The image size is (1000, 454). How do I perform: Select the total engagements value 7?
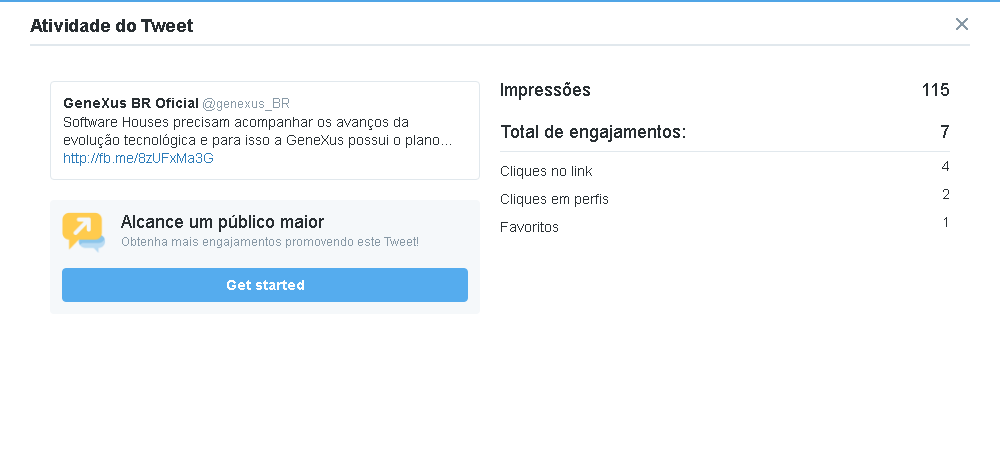pos(945,132)
